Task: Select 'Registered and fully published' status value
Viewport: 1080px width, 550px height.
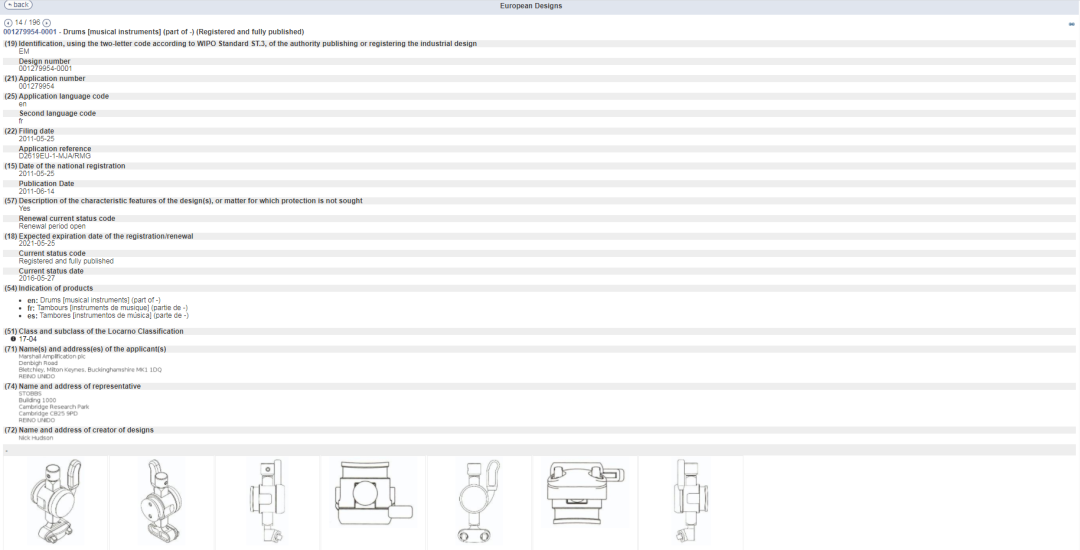Action: point(66,262)
